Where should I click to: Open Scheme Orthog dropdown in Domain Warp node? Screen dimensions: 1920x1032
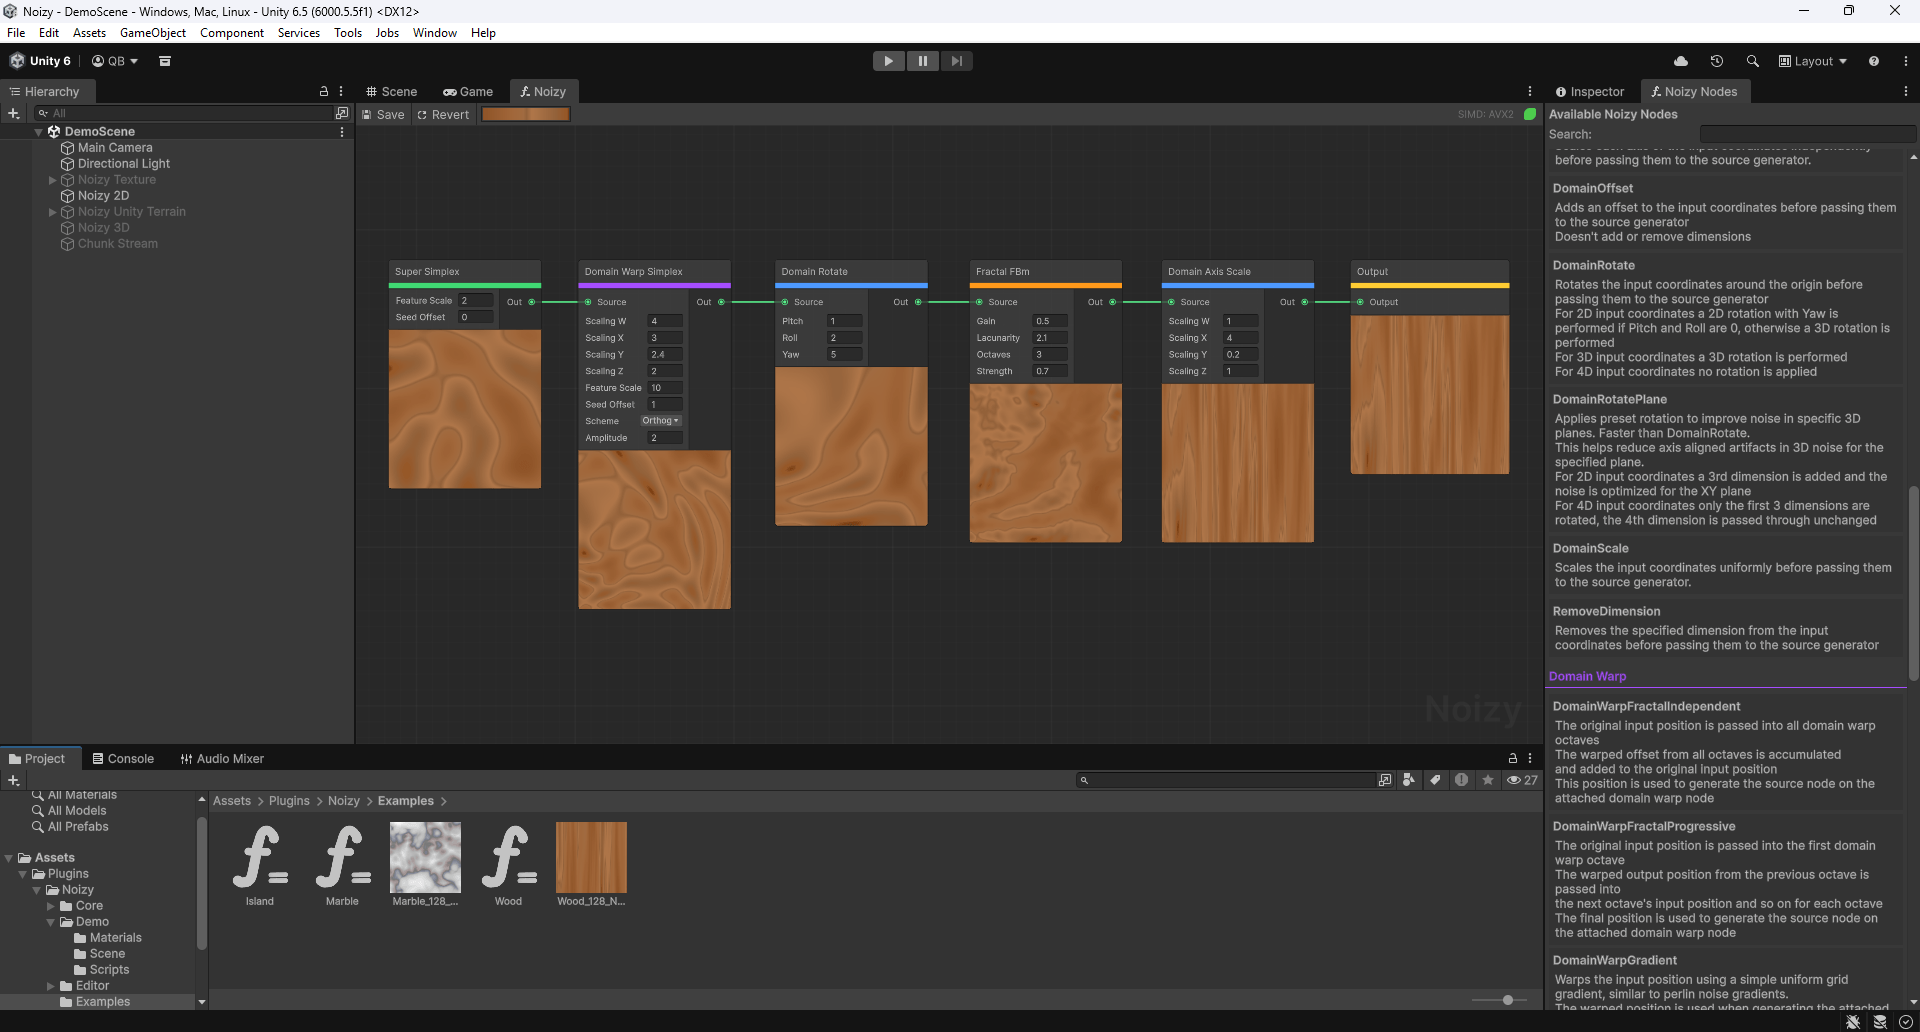coord(660,421)
